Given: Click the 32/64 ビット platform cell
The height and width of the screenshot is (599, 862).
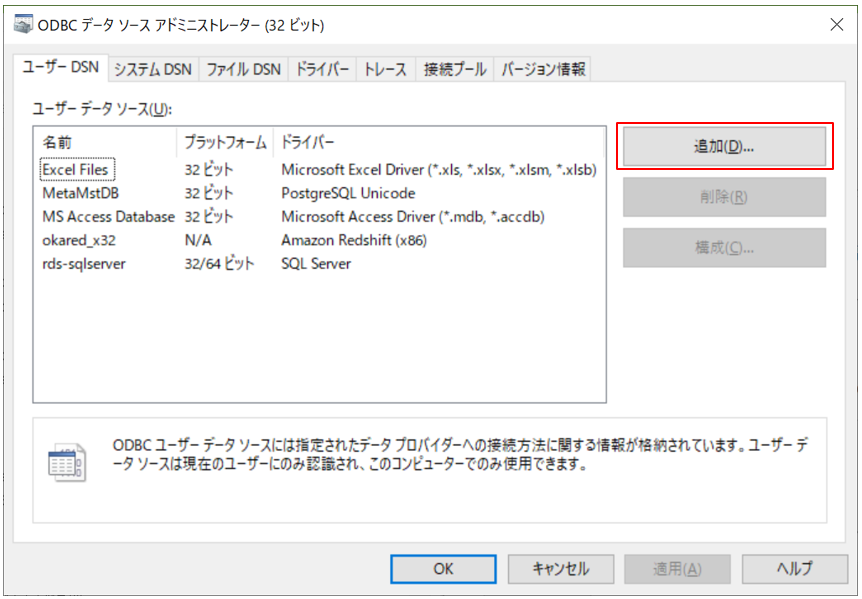Looking at the screenshot, I should [x=219, y=264].
